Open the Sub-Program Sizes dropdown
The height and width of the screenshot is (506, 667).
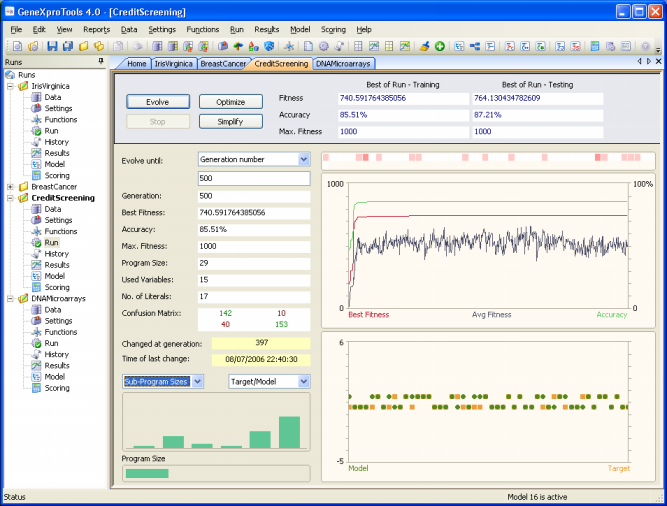[x=197, y=381]
